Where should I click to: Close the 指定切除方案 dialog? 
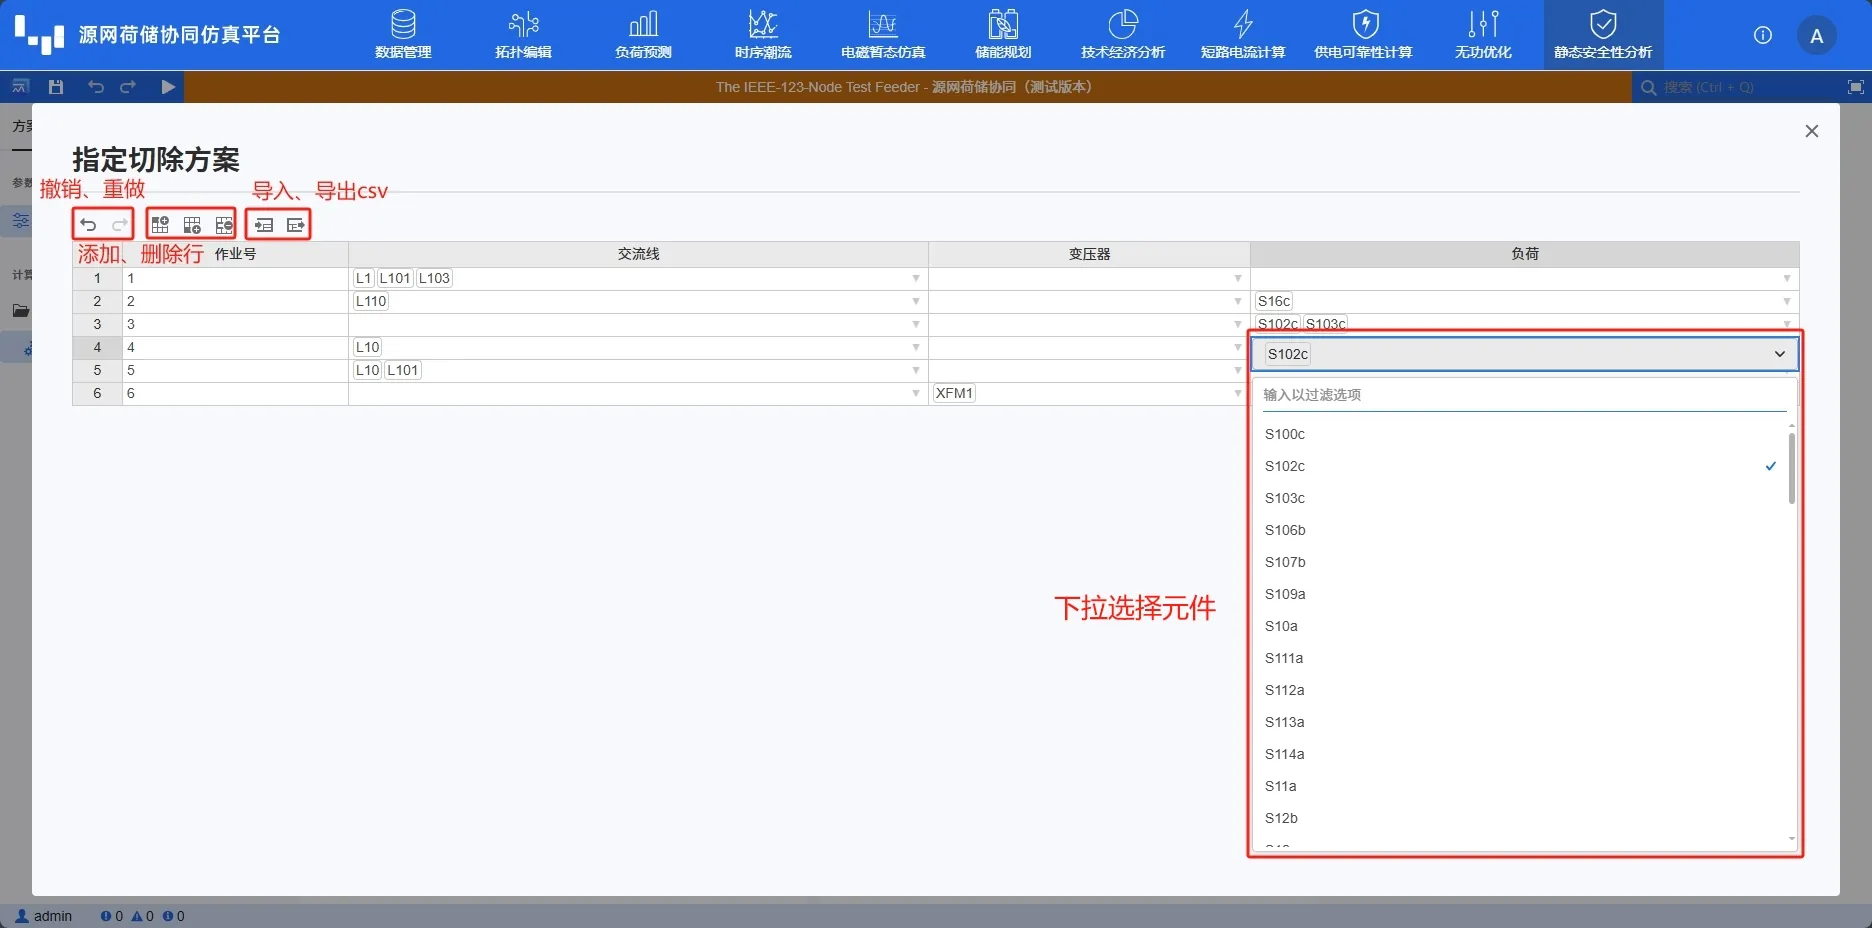click(1811, 131)
